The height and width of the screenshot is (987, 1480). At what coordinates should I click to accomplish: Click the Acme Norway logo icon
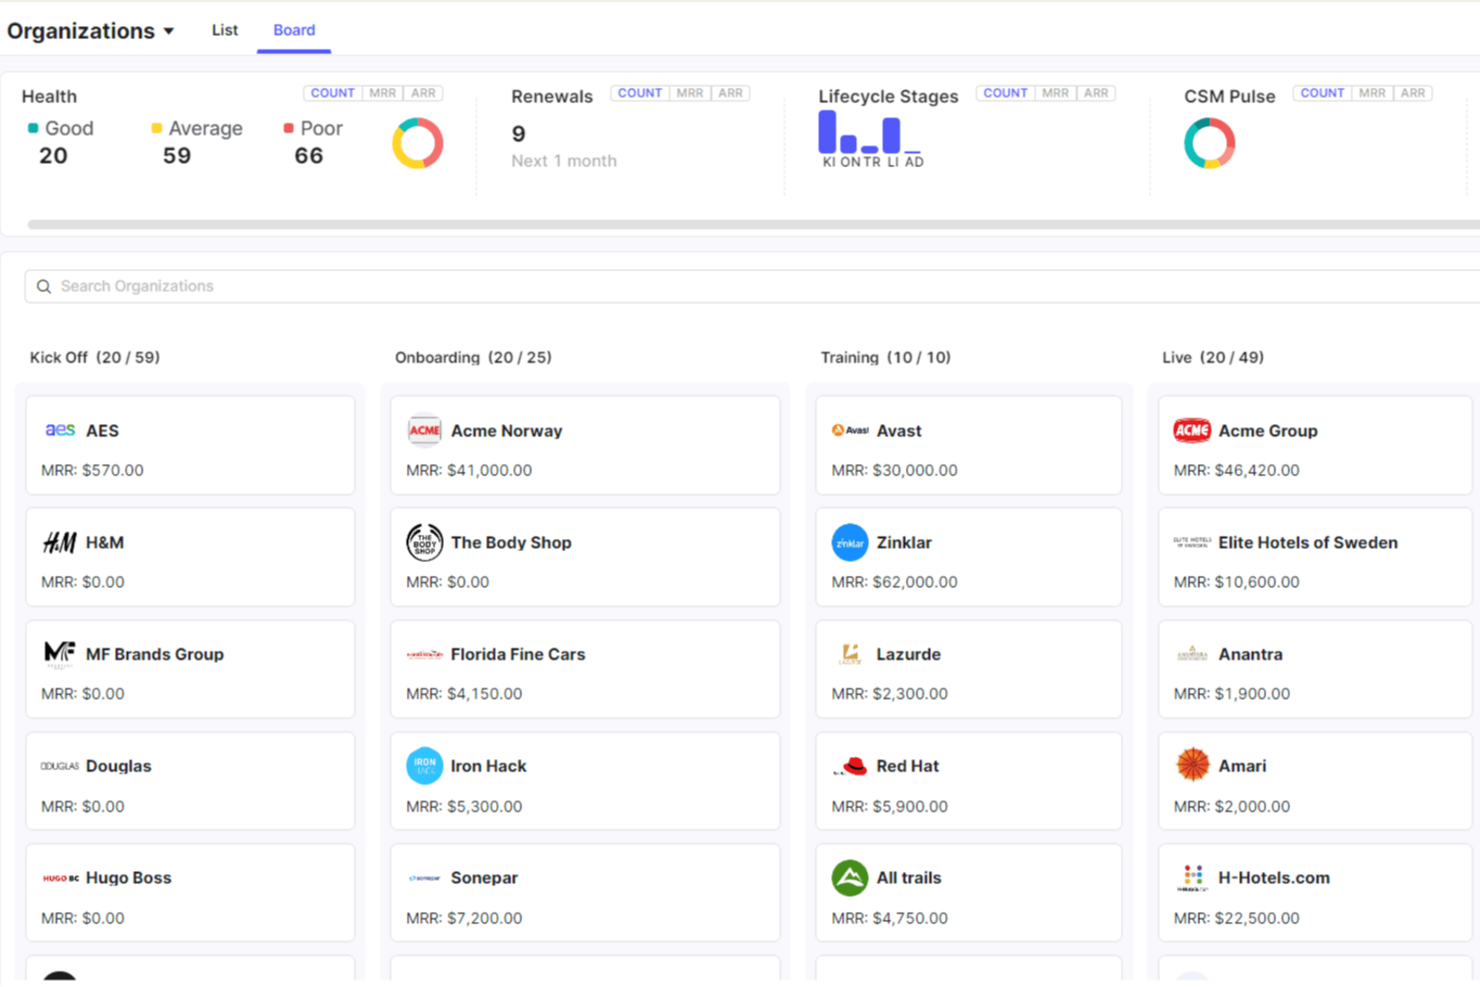tap(424, 430)
